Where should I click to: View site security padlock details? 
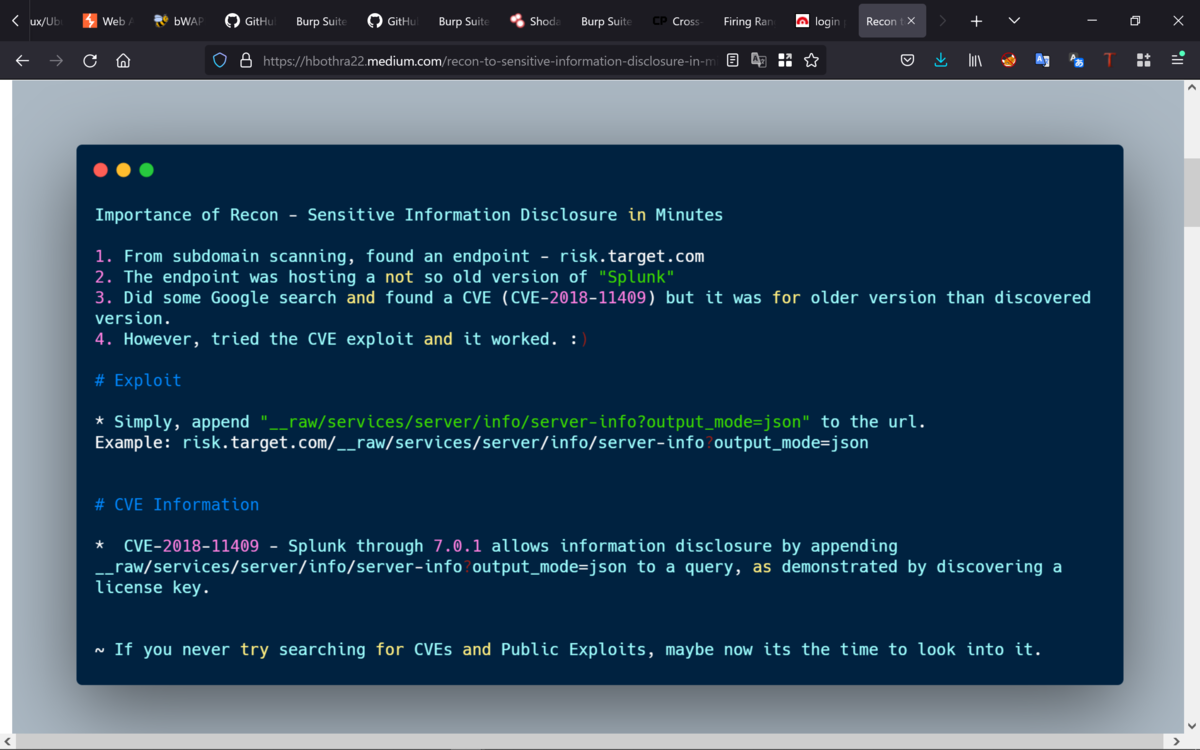[246, 61]
